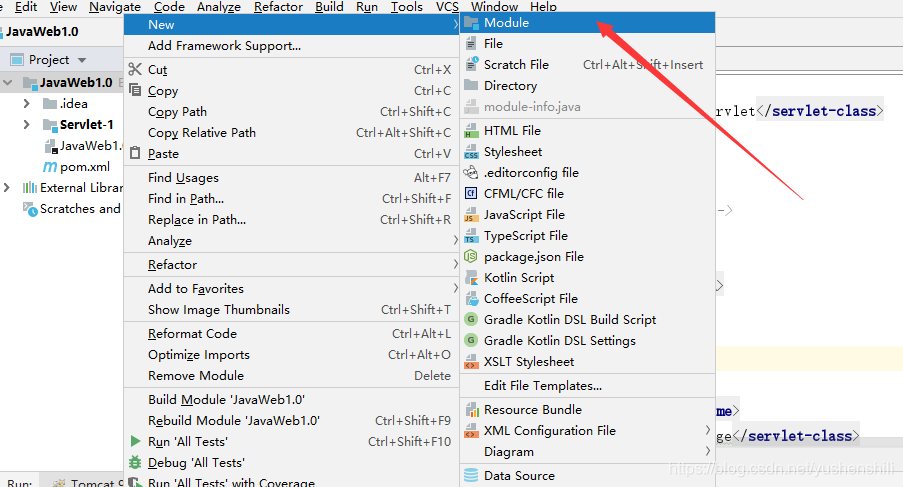Viewport: 903px width, 487px height.
Task: Click the Stylesheet CSS icon
Action: (471, 152)
